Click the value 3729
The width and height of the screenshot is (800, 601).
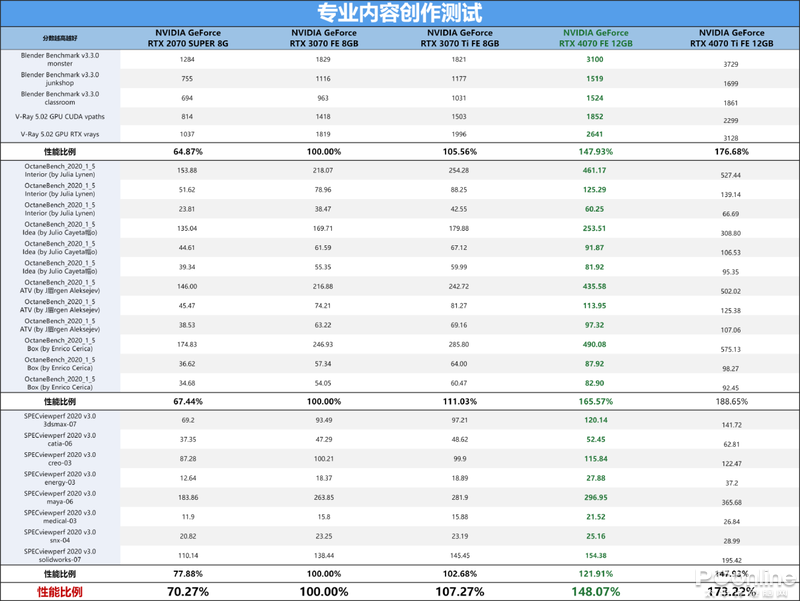tap(731, 64)
